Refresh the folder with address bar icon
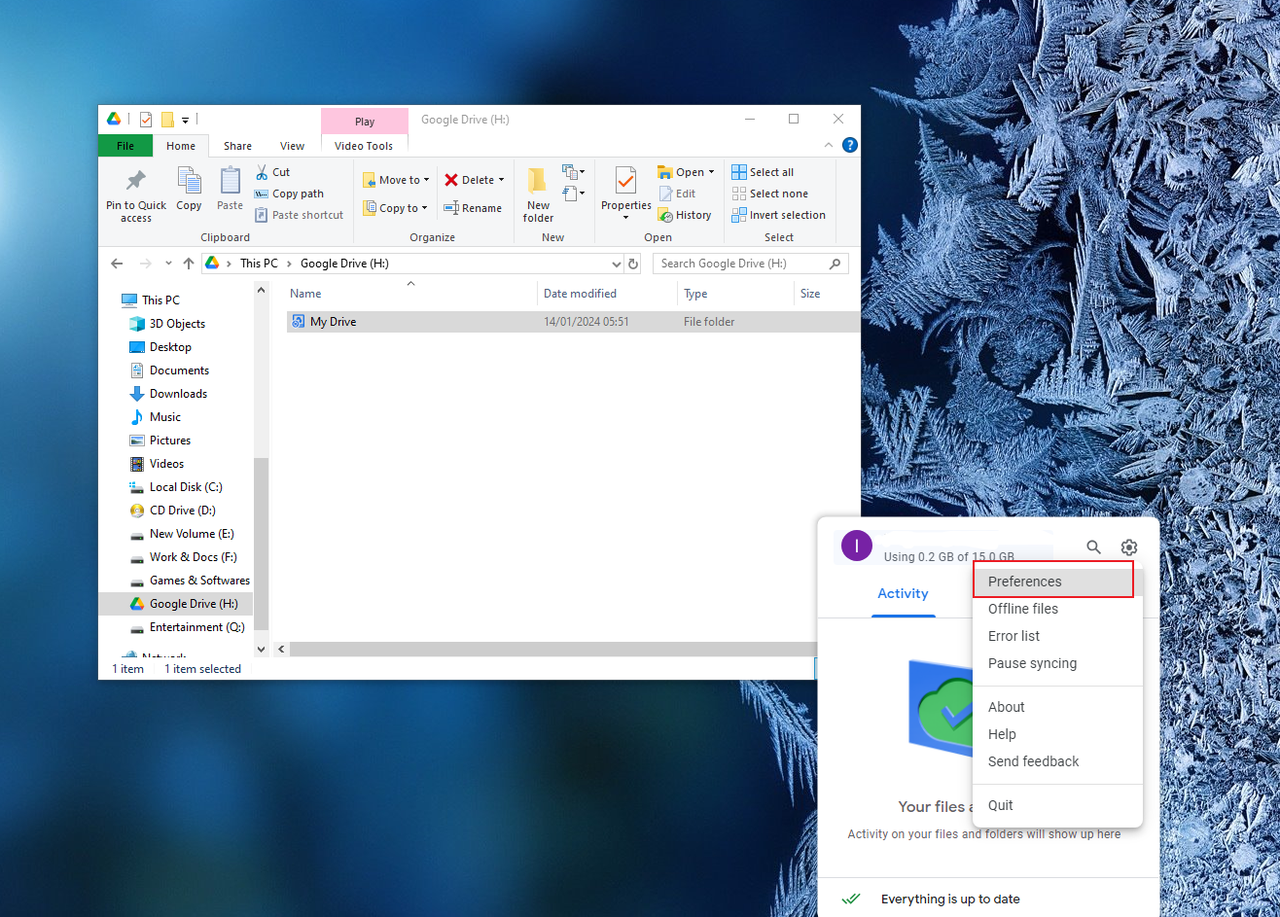Viewport: 1280px width, 917px height. 634,263
